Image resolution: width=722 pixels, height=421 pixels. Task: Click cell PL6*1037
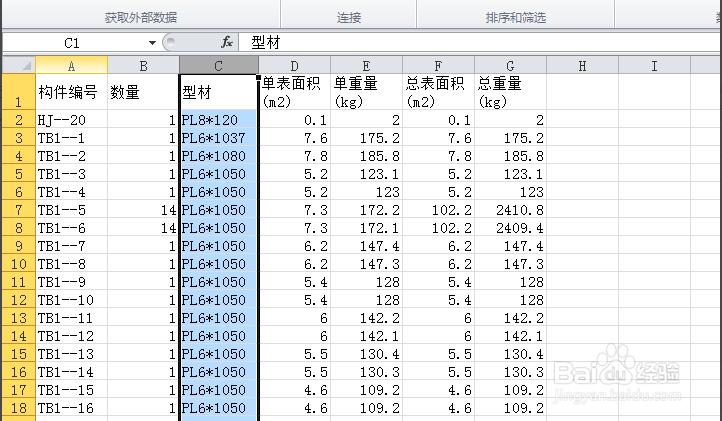click(x=219, y=138)
